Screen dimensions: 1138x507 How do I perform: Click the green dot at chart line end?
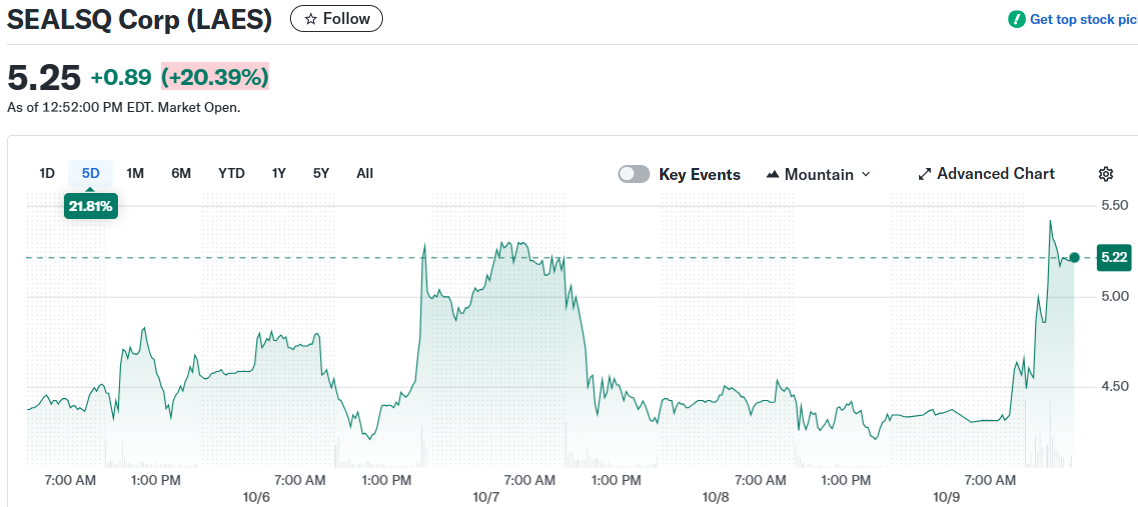tap(1074, 257)
